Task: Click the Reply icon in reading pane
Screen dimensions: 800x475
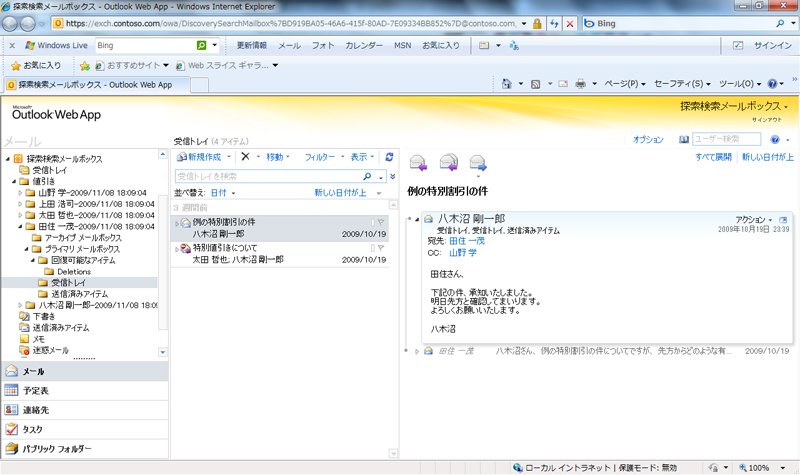Action: coord(418,163)
